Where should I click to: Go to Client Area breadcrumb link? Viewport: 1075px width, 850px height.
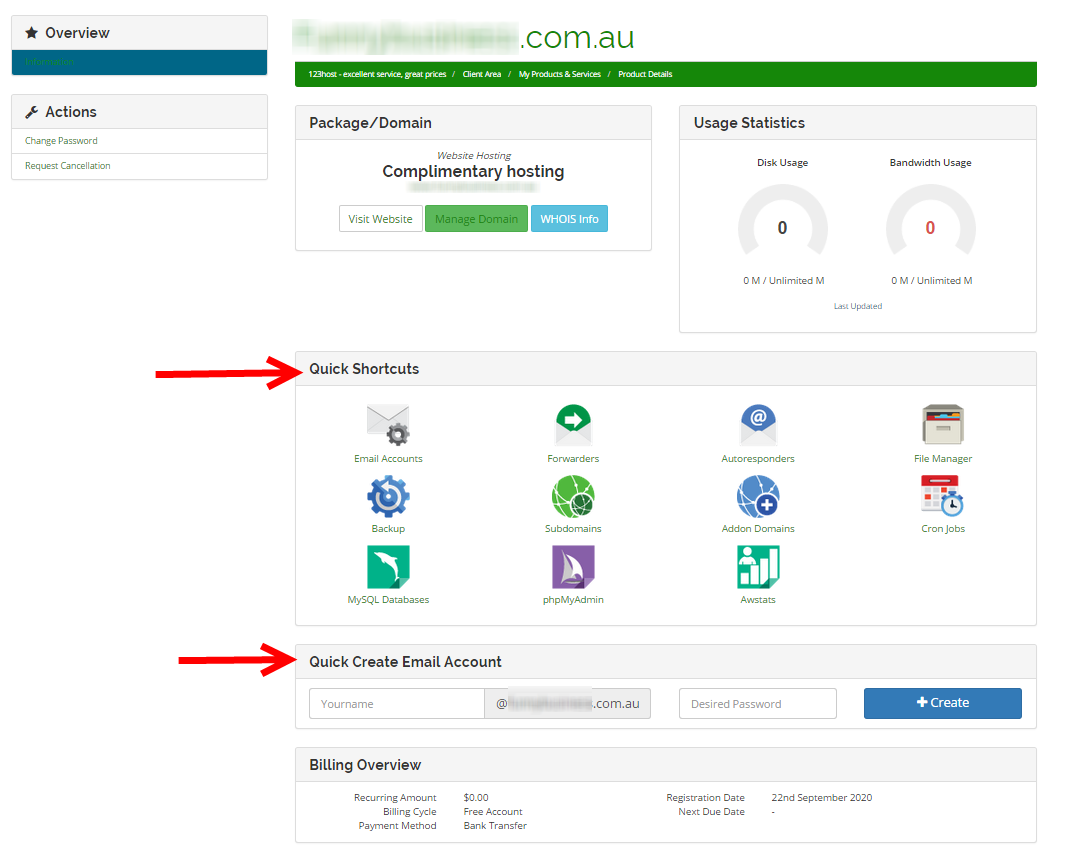pos(482,74)
